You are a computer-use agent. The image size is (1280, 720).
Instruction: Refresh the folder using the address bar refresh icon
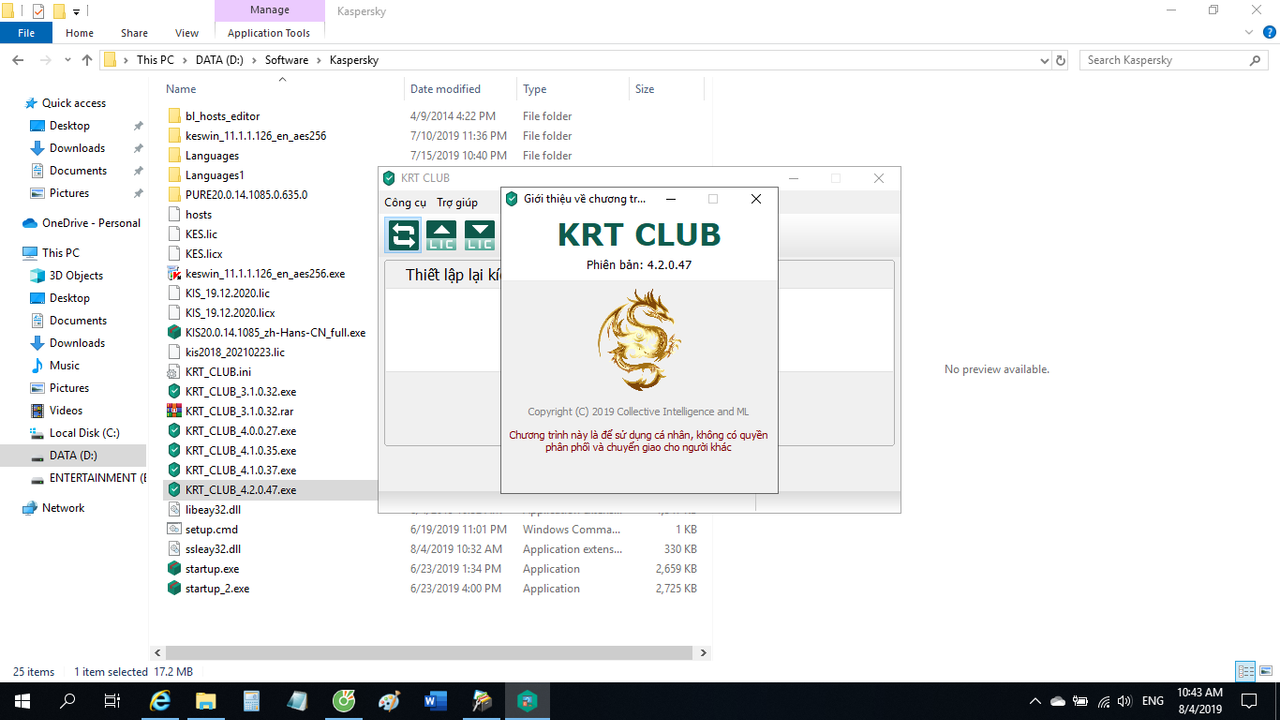click(x=1059, y=60)
